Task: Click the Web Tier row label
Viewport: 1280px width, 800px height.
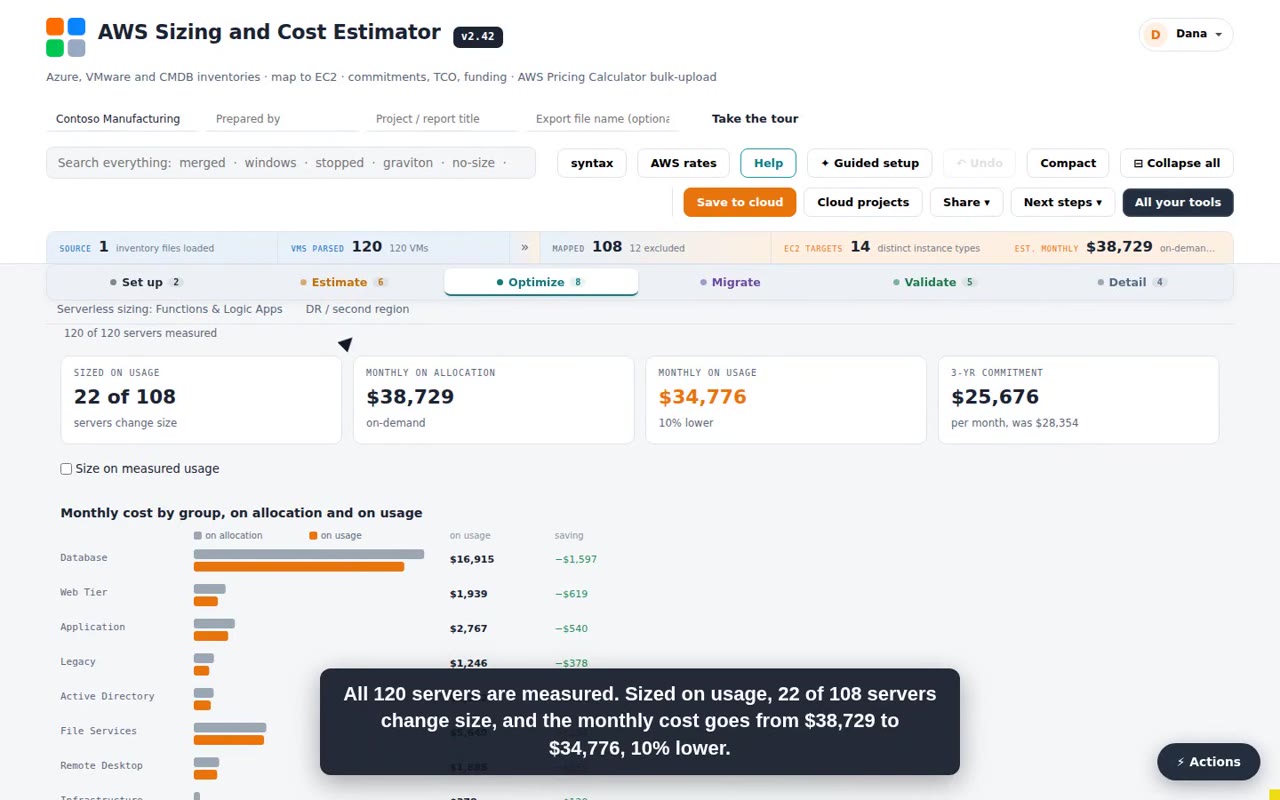Action: pyautogui.click(x=84, y=593)
